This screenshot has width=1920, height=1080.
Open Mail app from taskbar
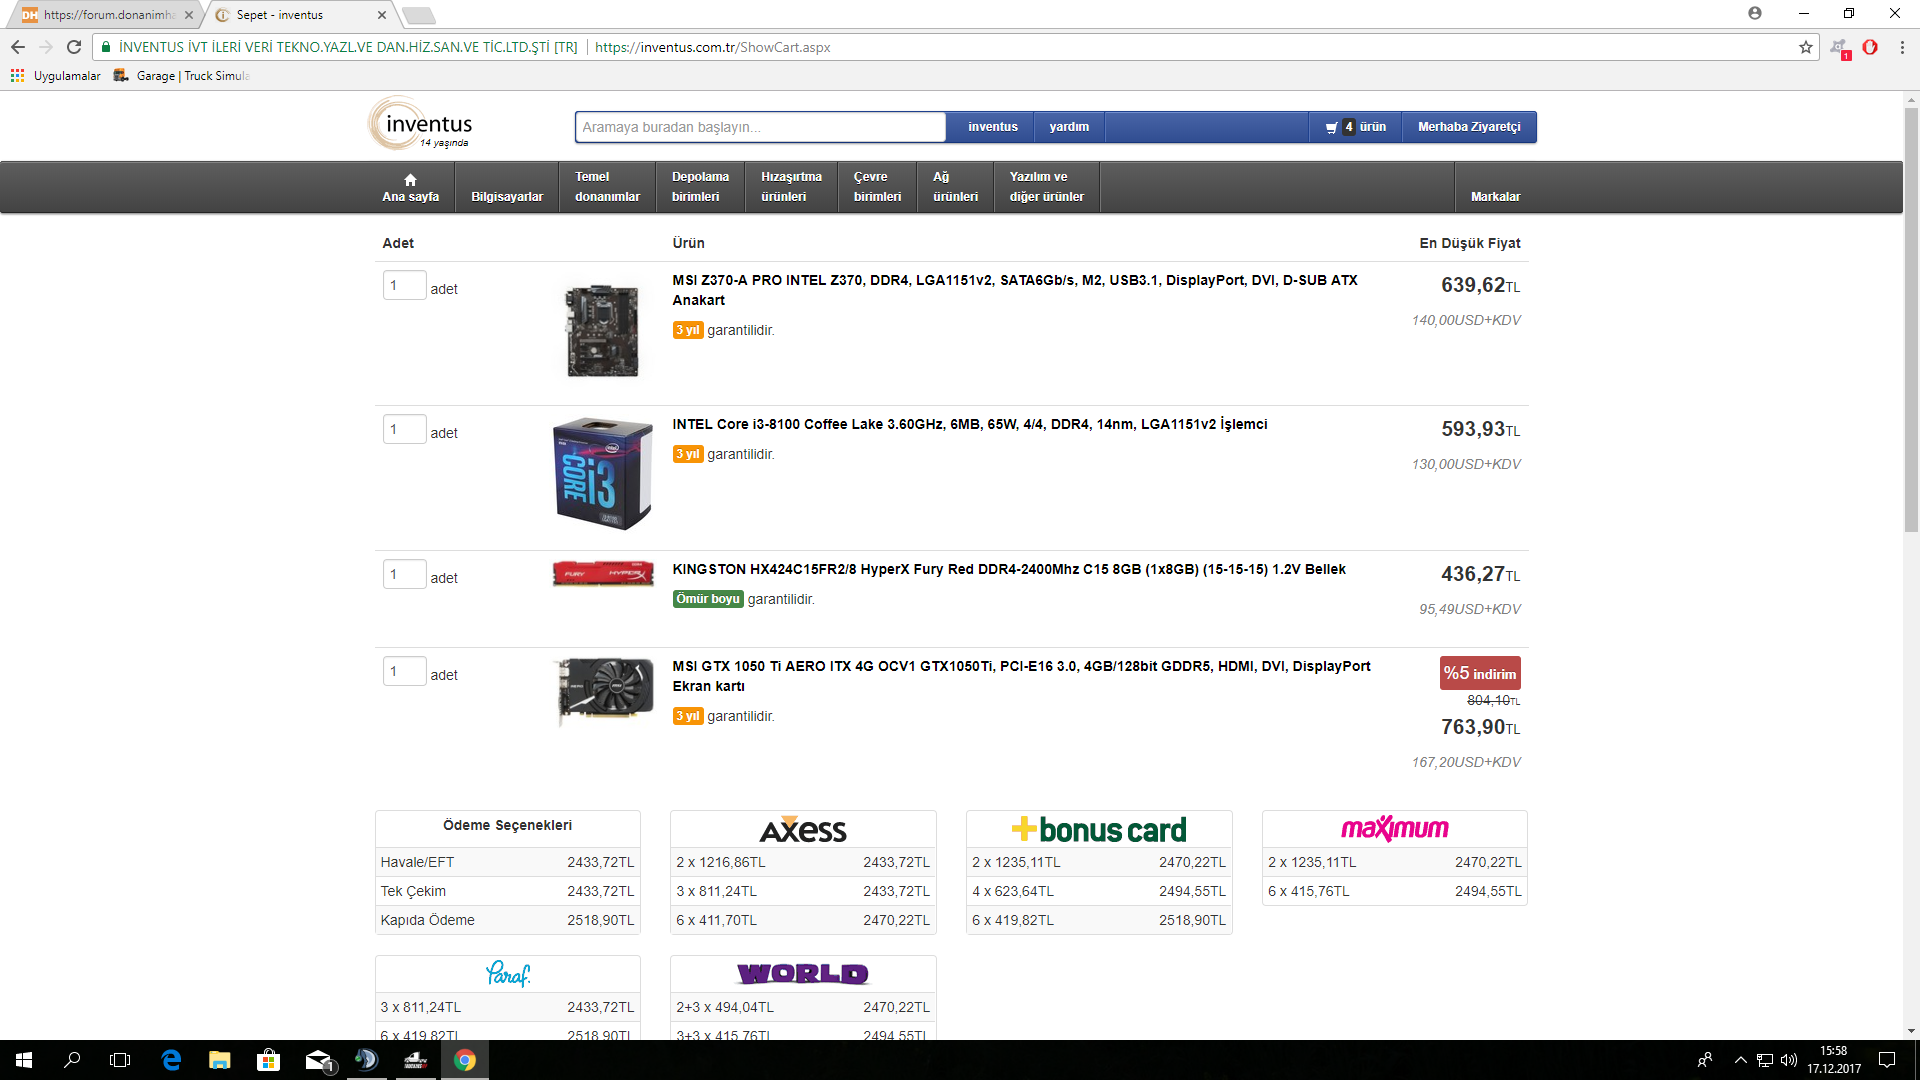pos(318,1060)
